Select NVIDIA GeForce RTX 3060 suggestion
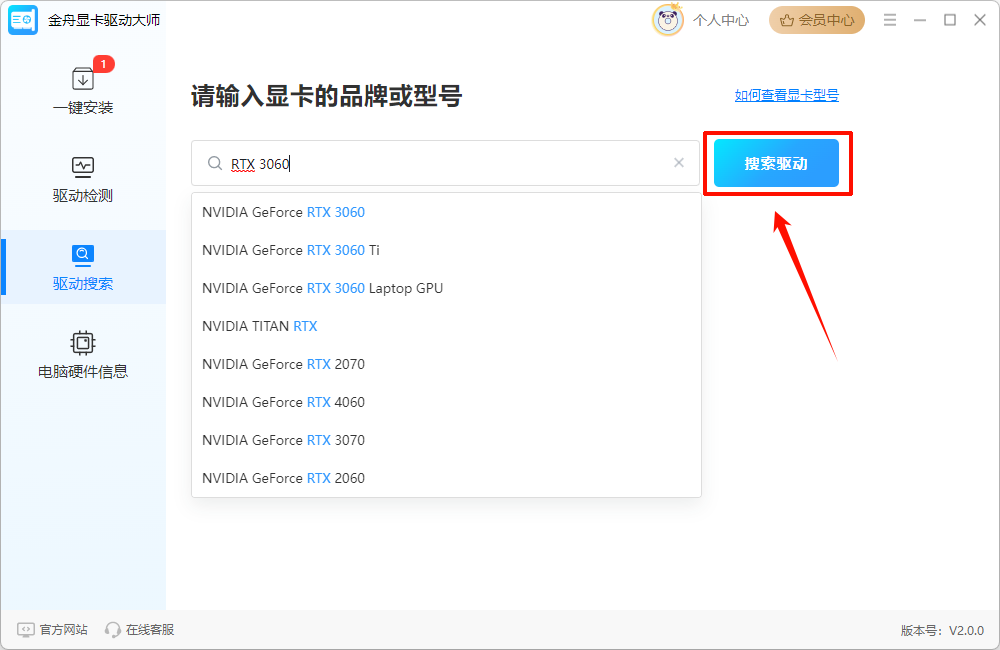 283,212
